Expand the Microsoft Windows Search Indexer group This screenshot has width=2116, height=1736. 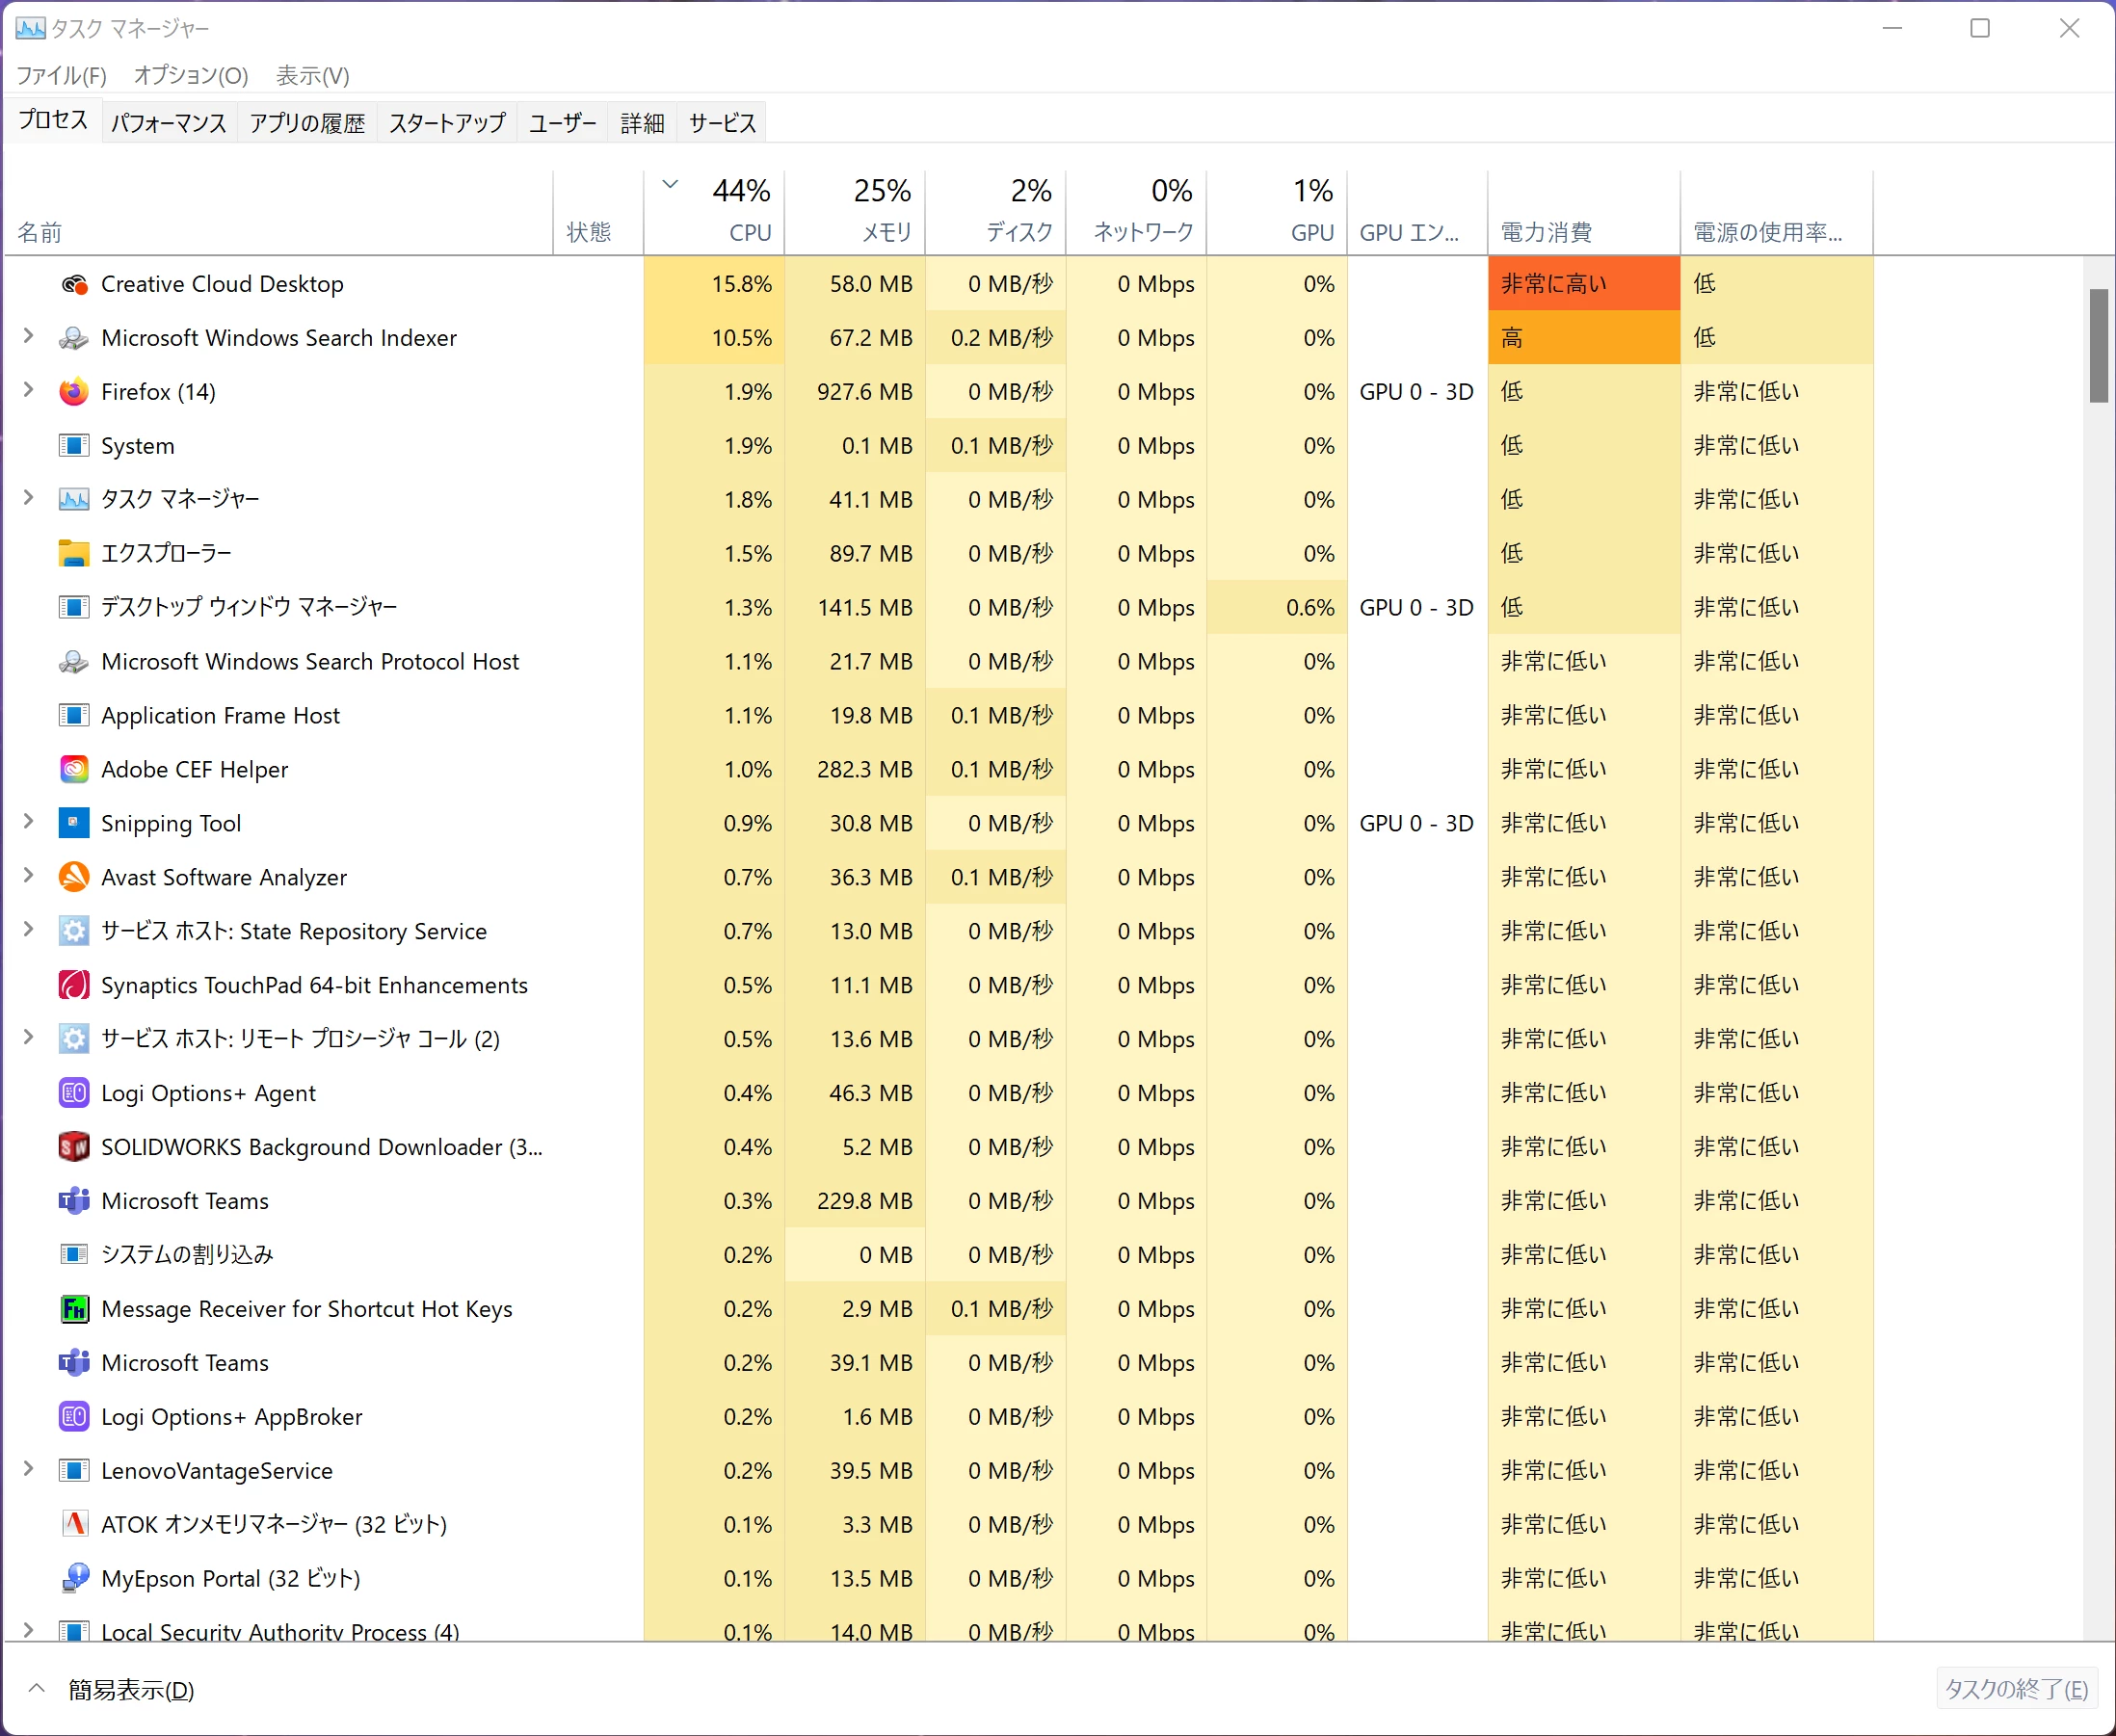(x=29, y=337)
